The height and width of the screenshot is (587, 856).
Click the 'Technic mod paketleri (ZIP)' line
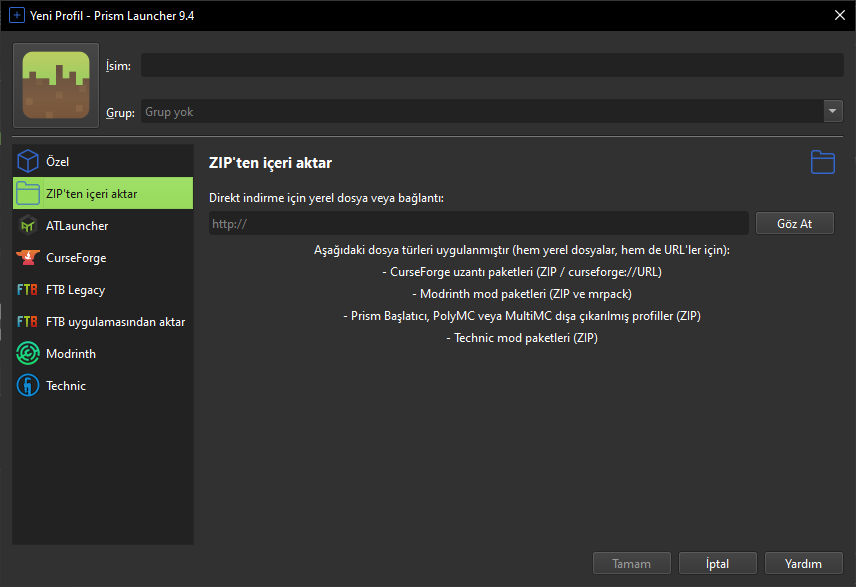coord(522,338)
